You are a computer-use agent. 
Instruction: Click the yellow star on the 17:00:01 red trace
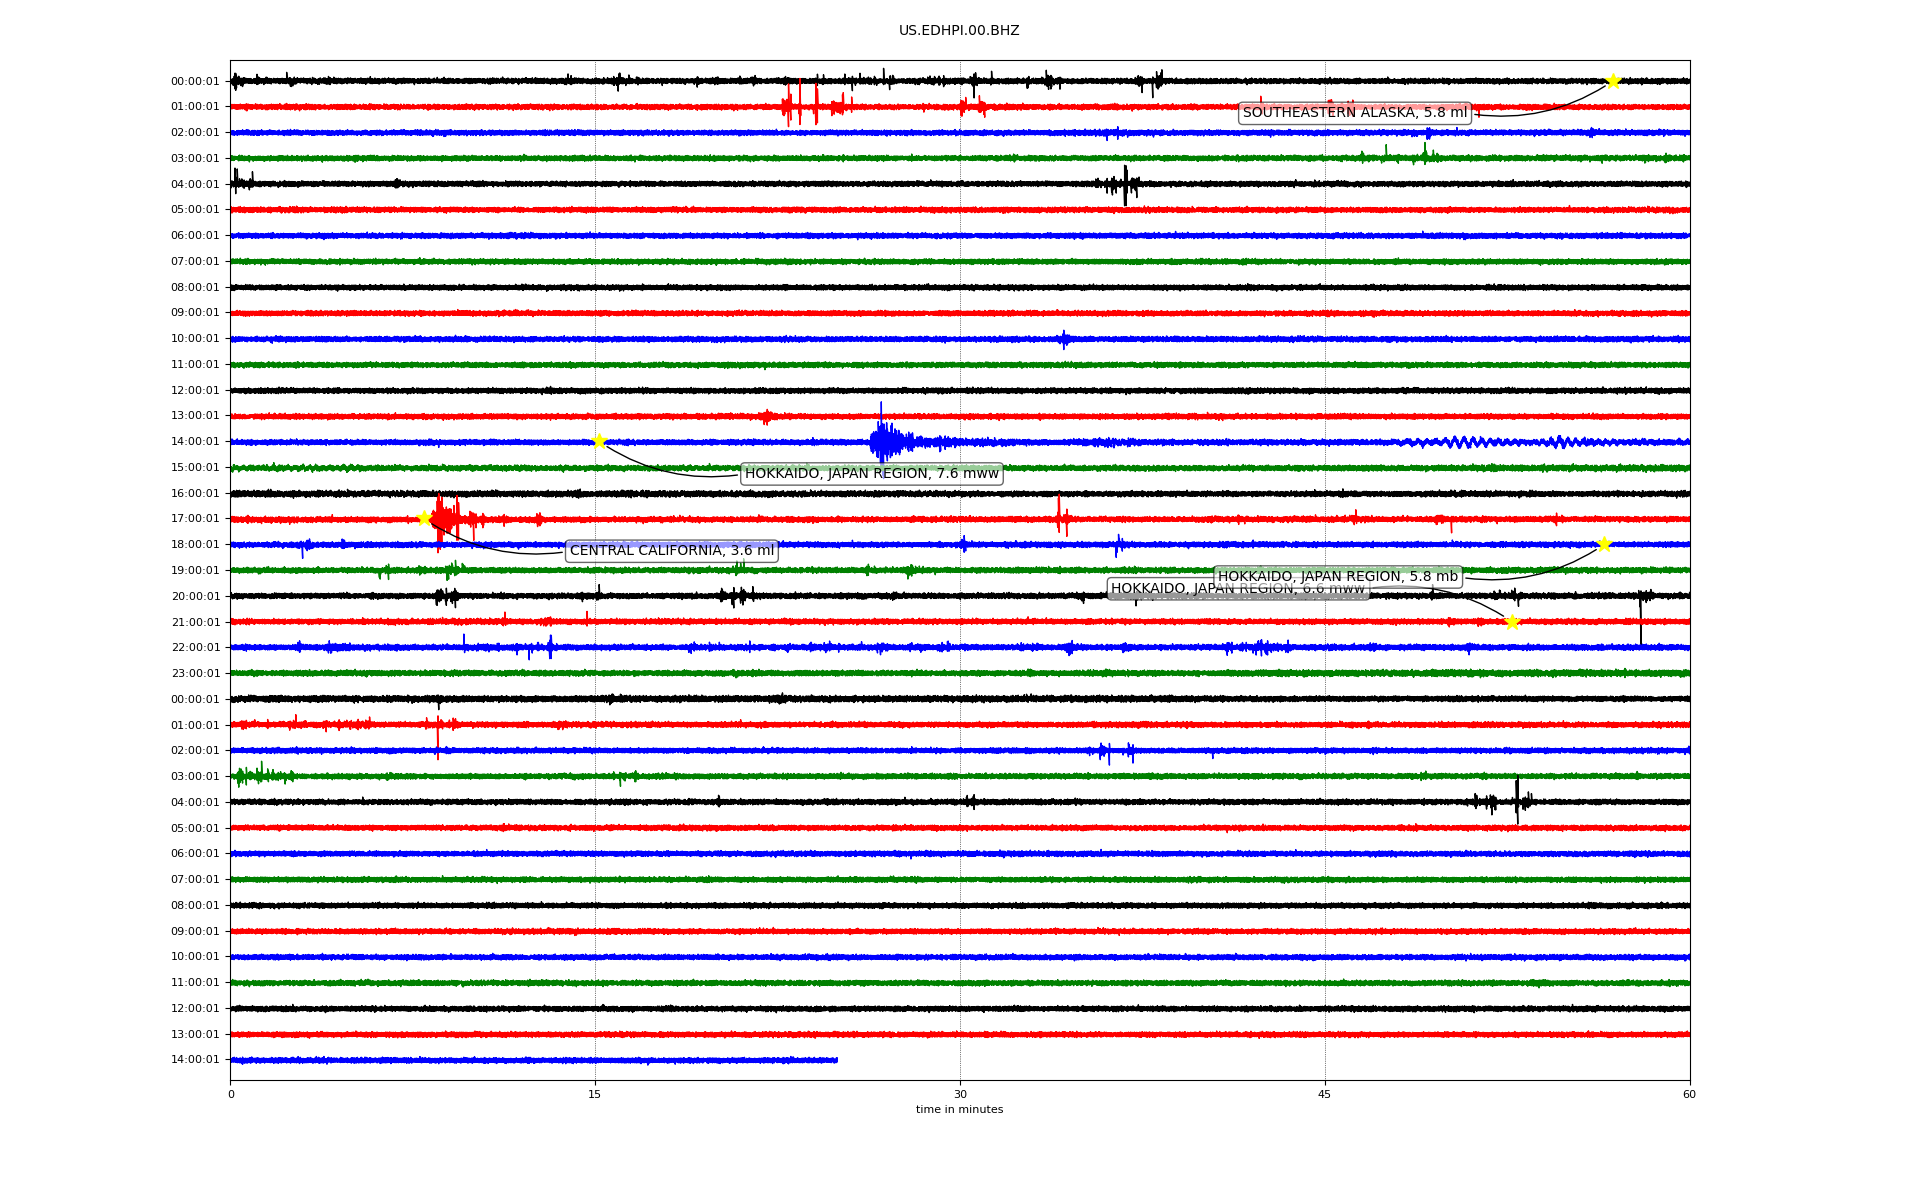(424, 518)
